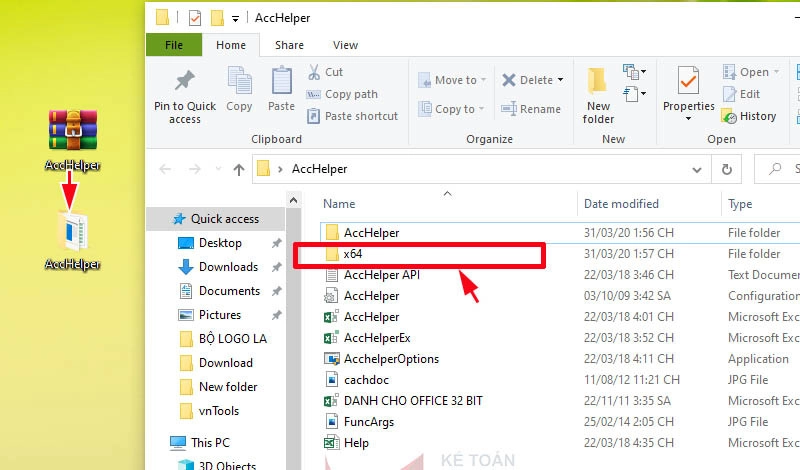Open the address bar history dropdown

click(x=699, y=169)
